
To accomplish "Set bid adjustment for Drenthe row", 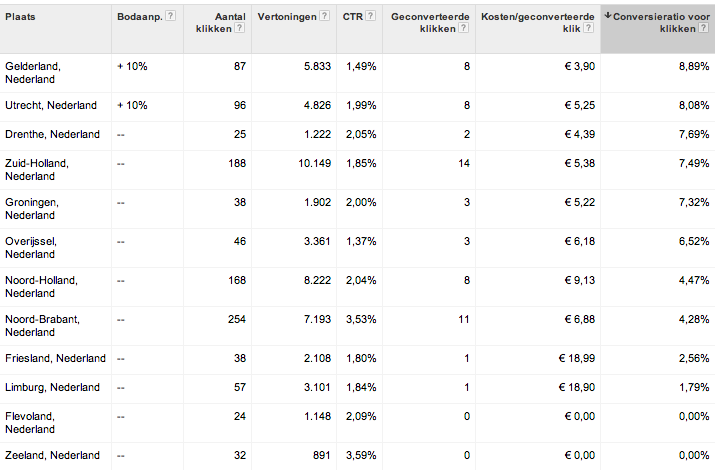I will 121,134.
